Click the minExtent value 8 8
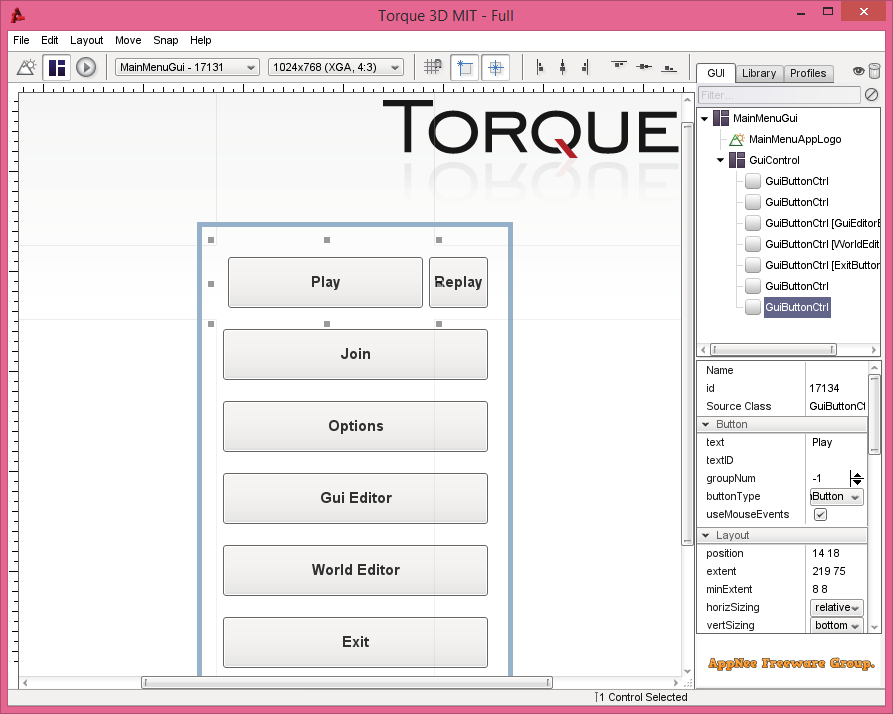 click(x=820, y=589)
